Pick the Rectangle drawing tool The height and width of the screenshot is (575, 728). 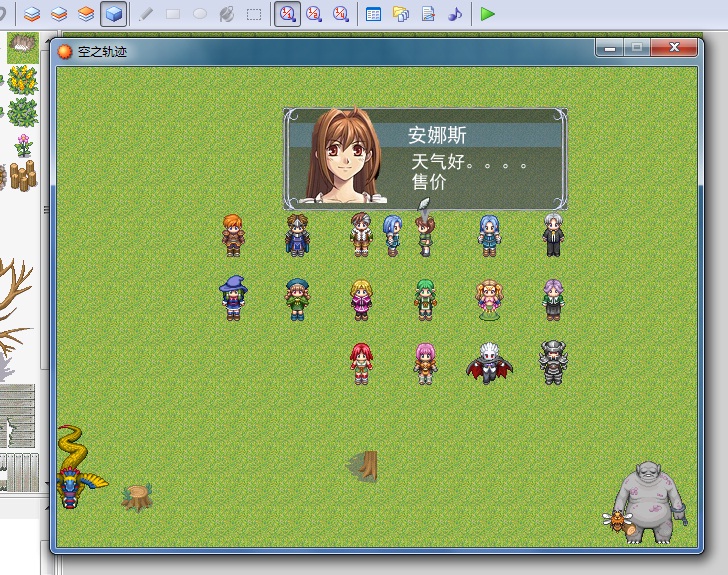[173, 14]
